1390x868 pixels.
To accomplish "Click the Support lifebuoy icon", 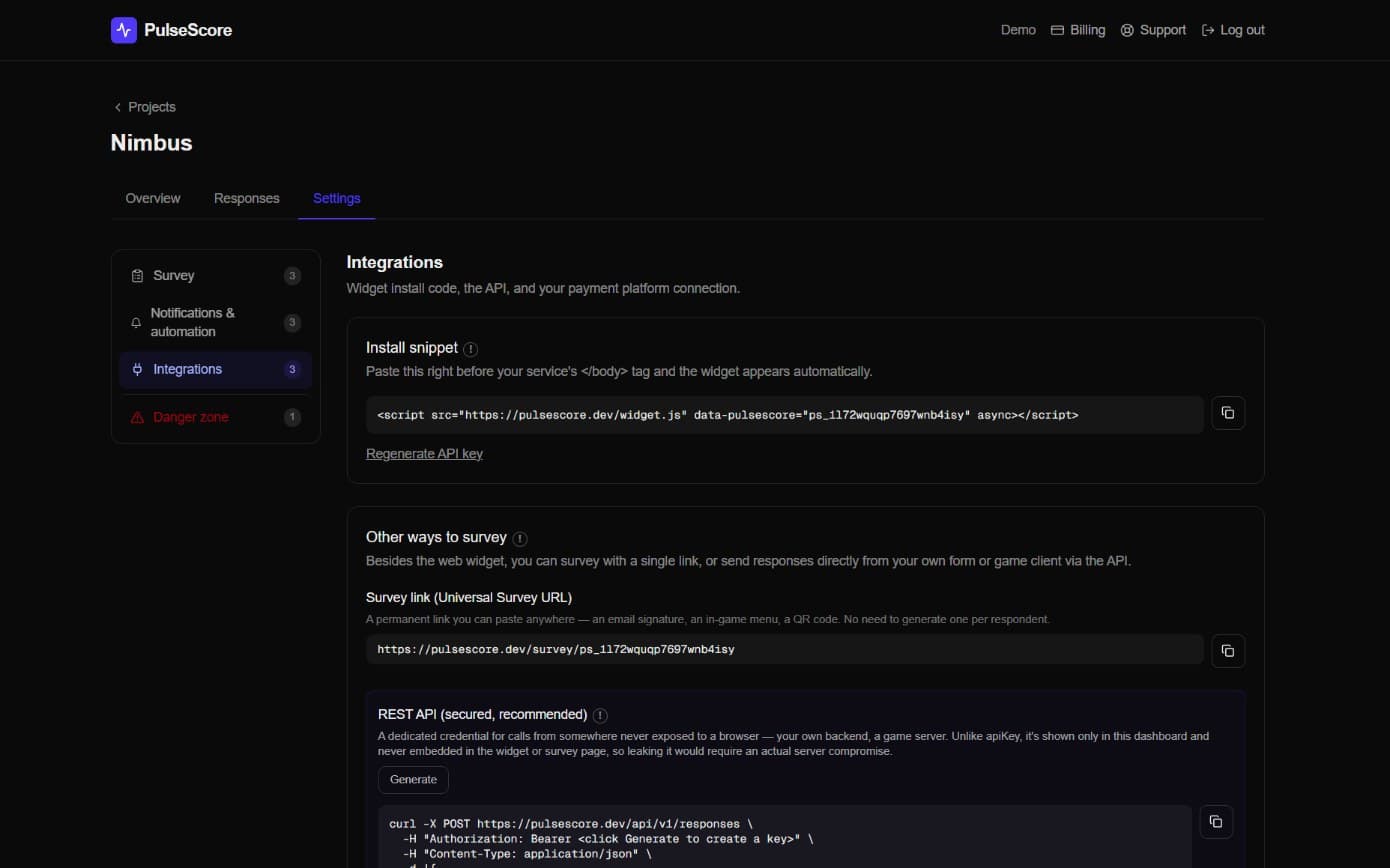I will (1127, 30).
